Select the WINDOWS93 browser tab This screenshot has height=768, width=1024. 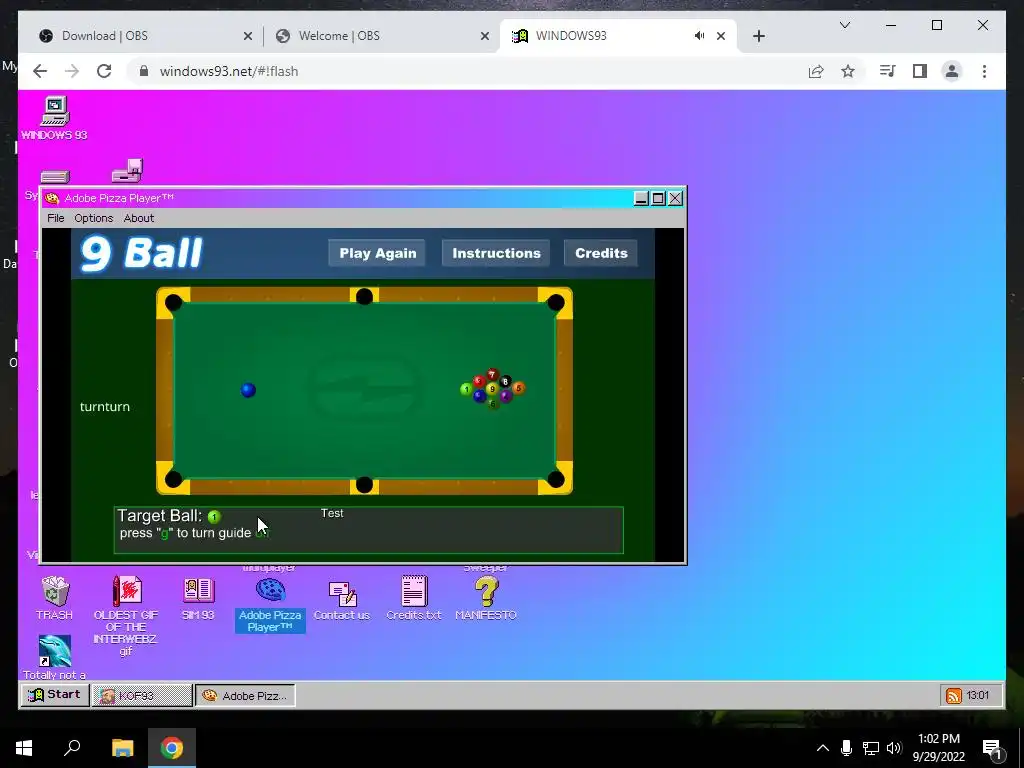617,36
